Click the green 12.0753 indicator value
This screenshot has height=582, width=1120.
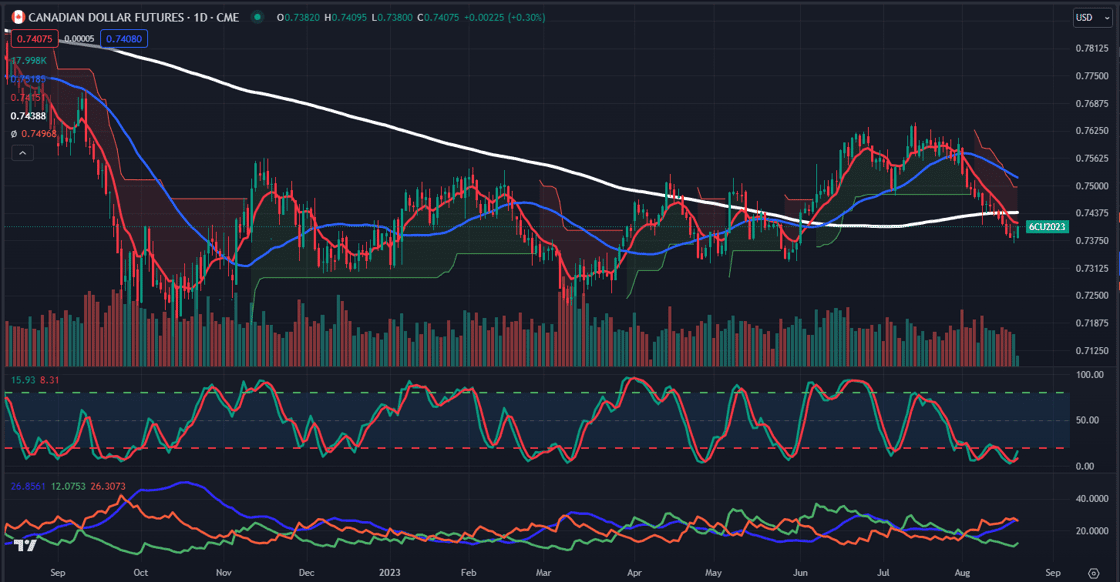pos(69,486)
